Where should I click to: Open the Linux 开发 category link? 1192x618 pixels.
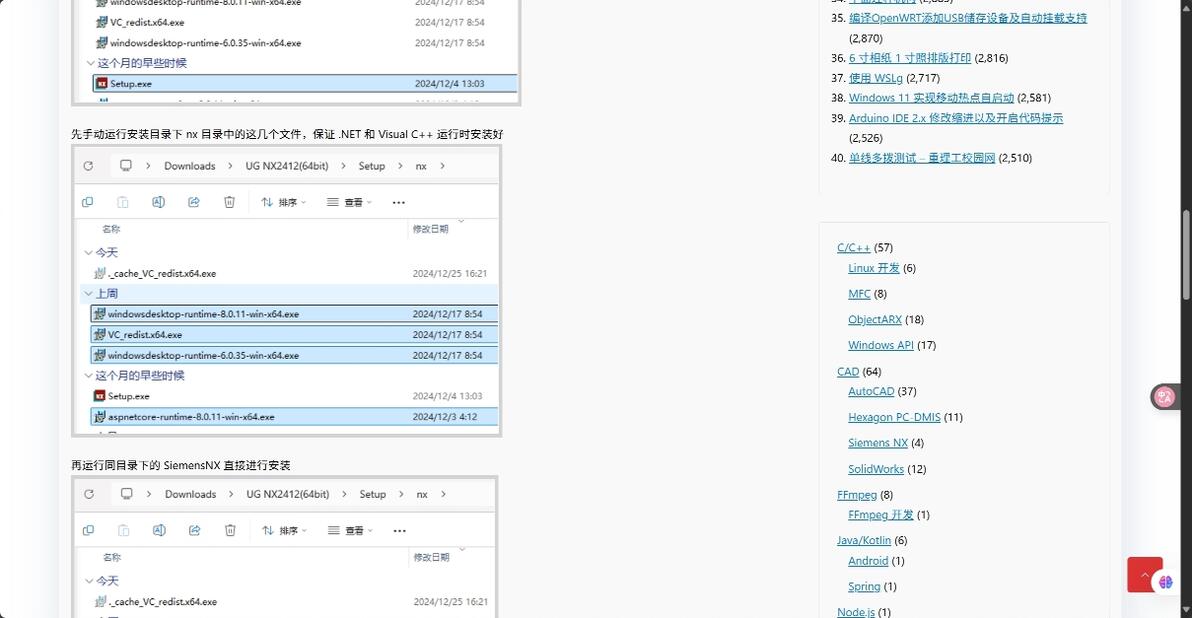[873, 268]
